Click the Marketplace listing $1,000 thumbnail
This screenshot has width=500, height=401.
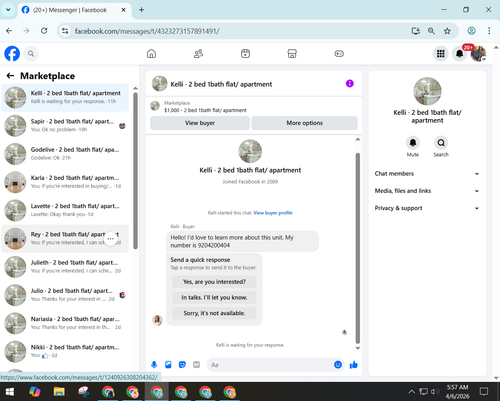pos(155,106)
